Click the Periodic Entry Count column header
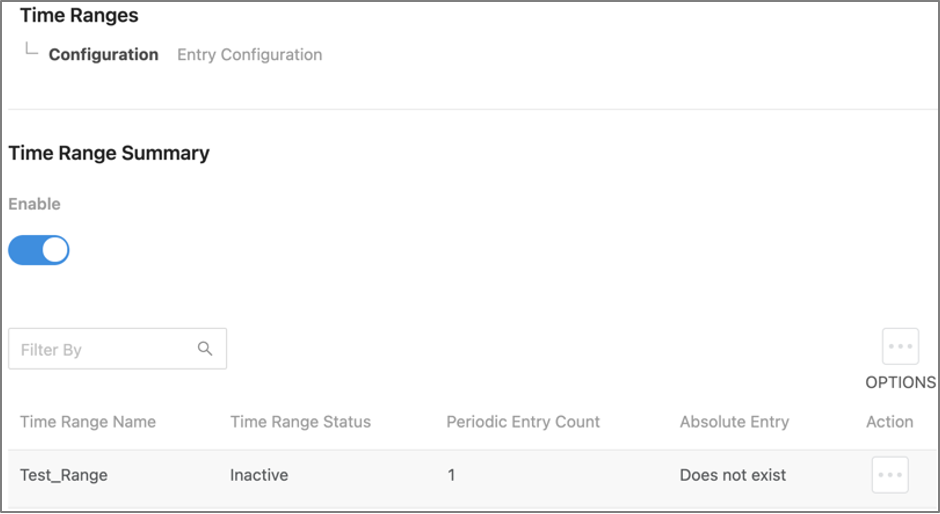The image size is (940, 514). [x=523, y=422]
